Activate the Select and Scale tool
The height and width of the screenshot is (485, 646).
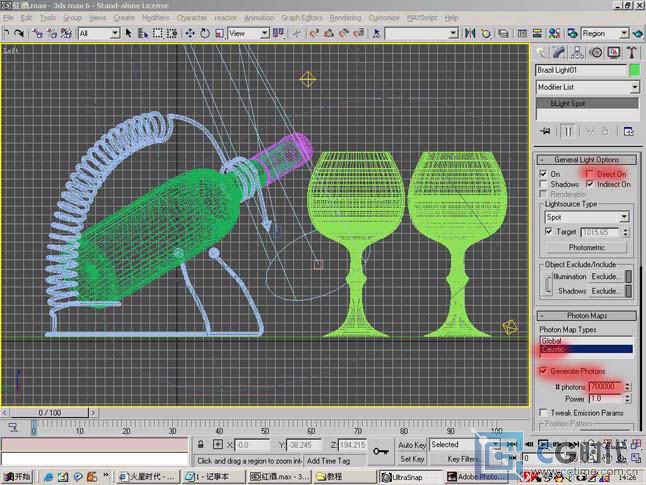(x=219, y=33)
